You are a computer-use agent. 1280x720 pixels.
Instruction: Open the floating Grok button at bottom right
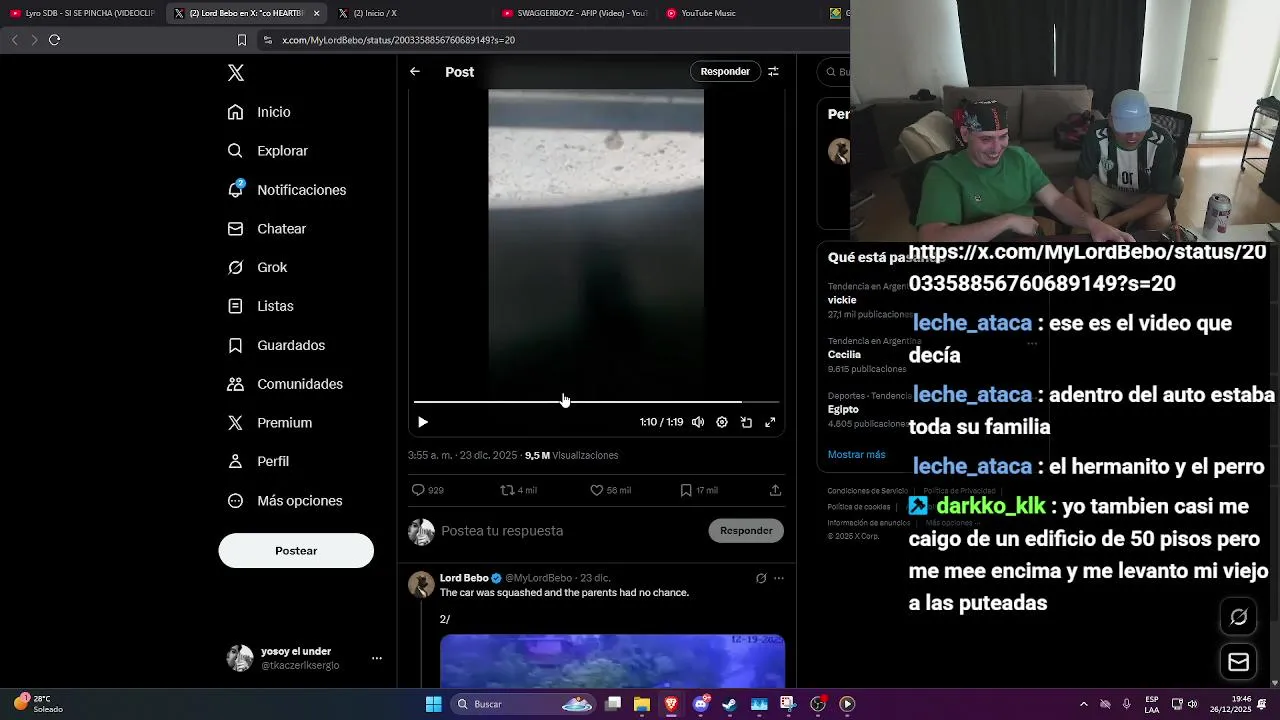(1239, 617)
